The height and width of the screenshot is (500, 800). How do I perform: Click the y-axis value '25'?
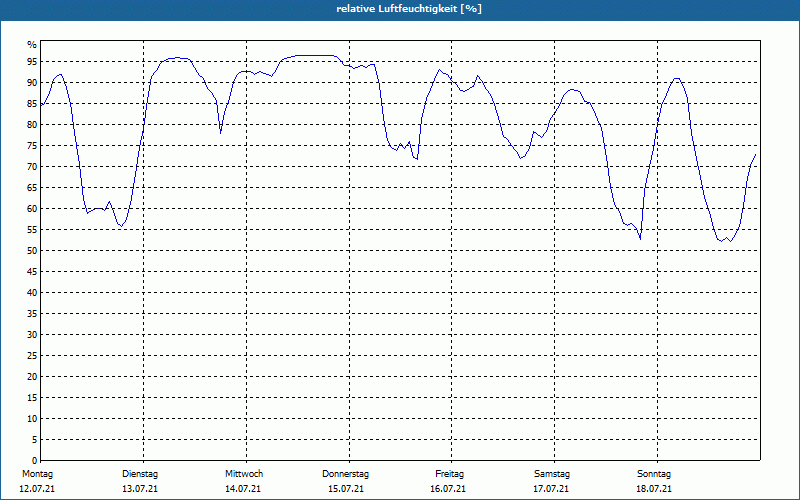click(x=32, y=356)
